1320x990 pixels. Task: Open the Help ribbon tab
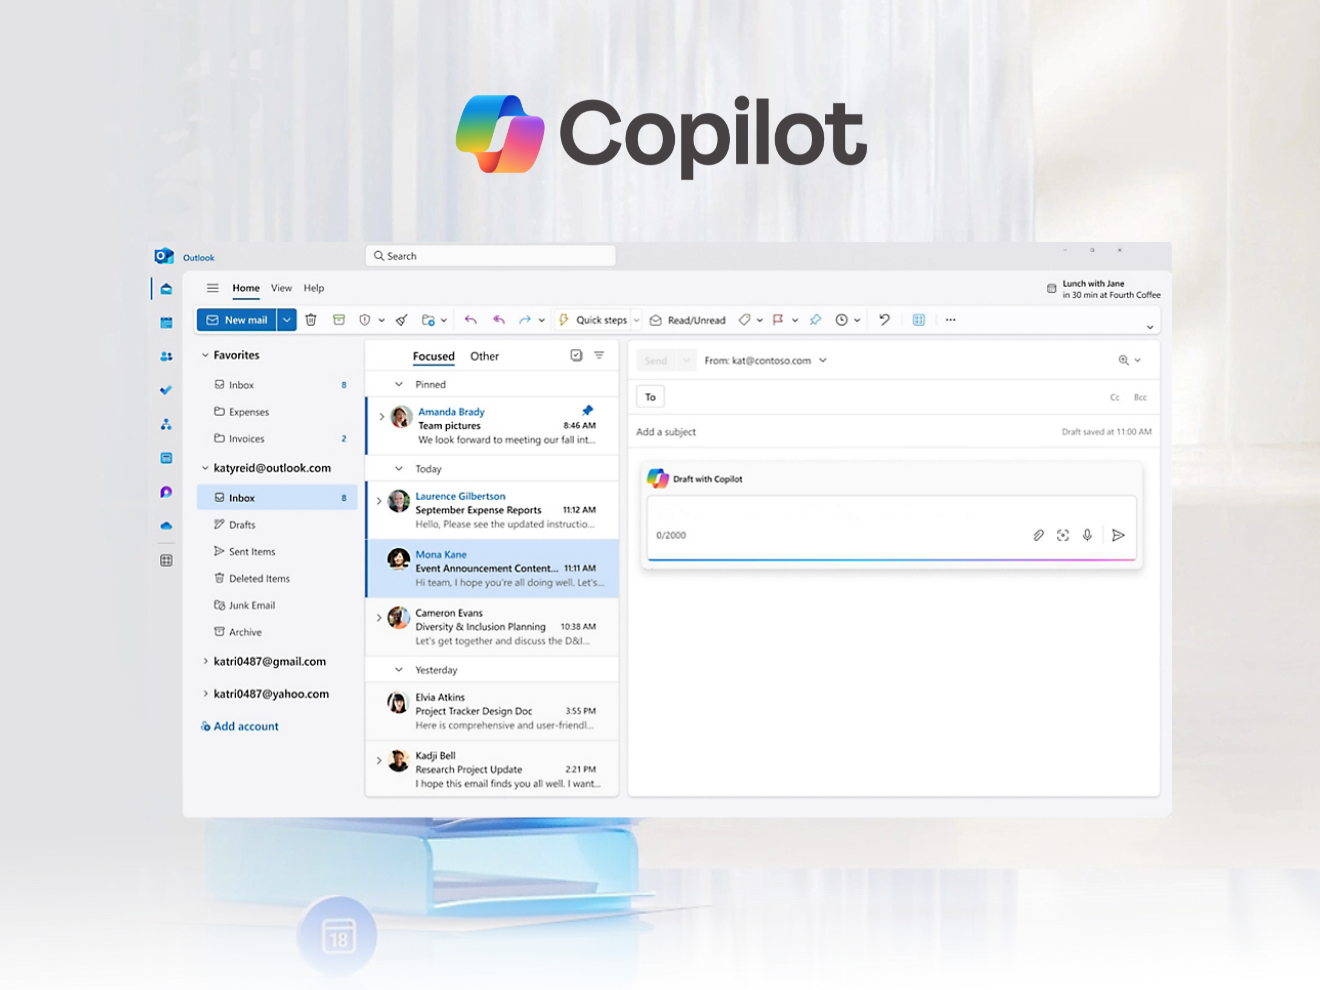point(314,288)
